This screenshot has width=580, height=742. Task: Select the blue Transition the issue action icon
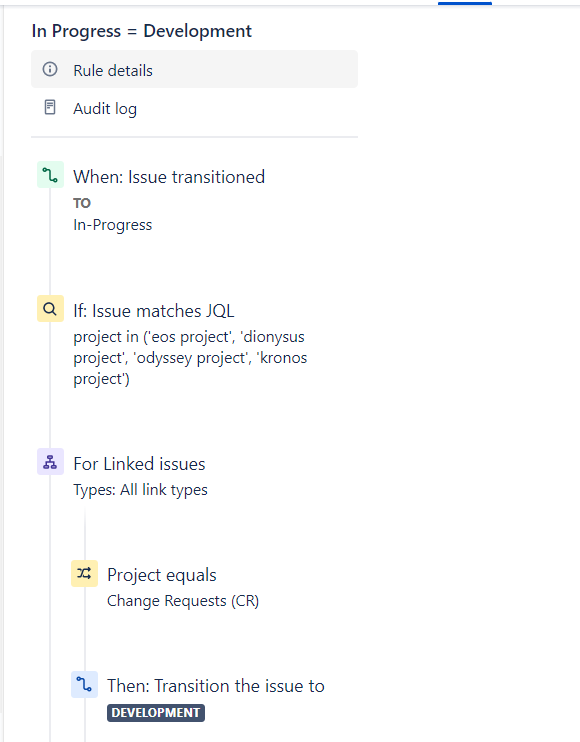tap(84, 684)
